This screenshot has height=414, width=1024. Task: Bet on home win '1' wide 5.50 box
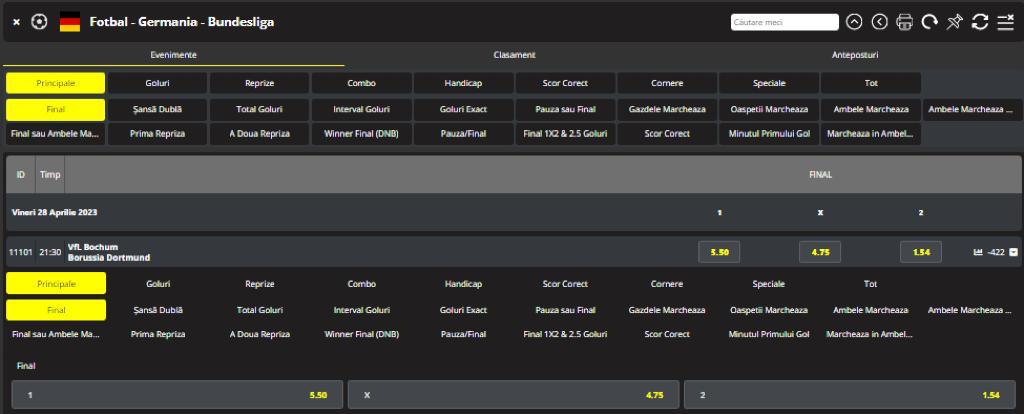click(x=177, y=395)
